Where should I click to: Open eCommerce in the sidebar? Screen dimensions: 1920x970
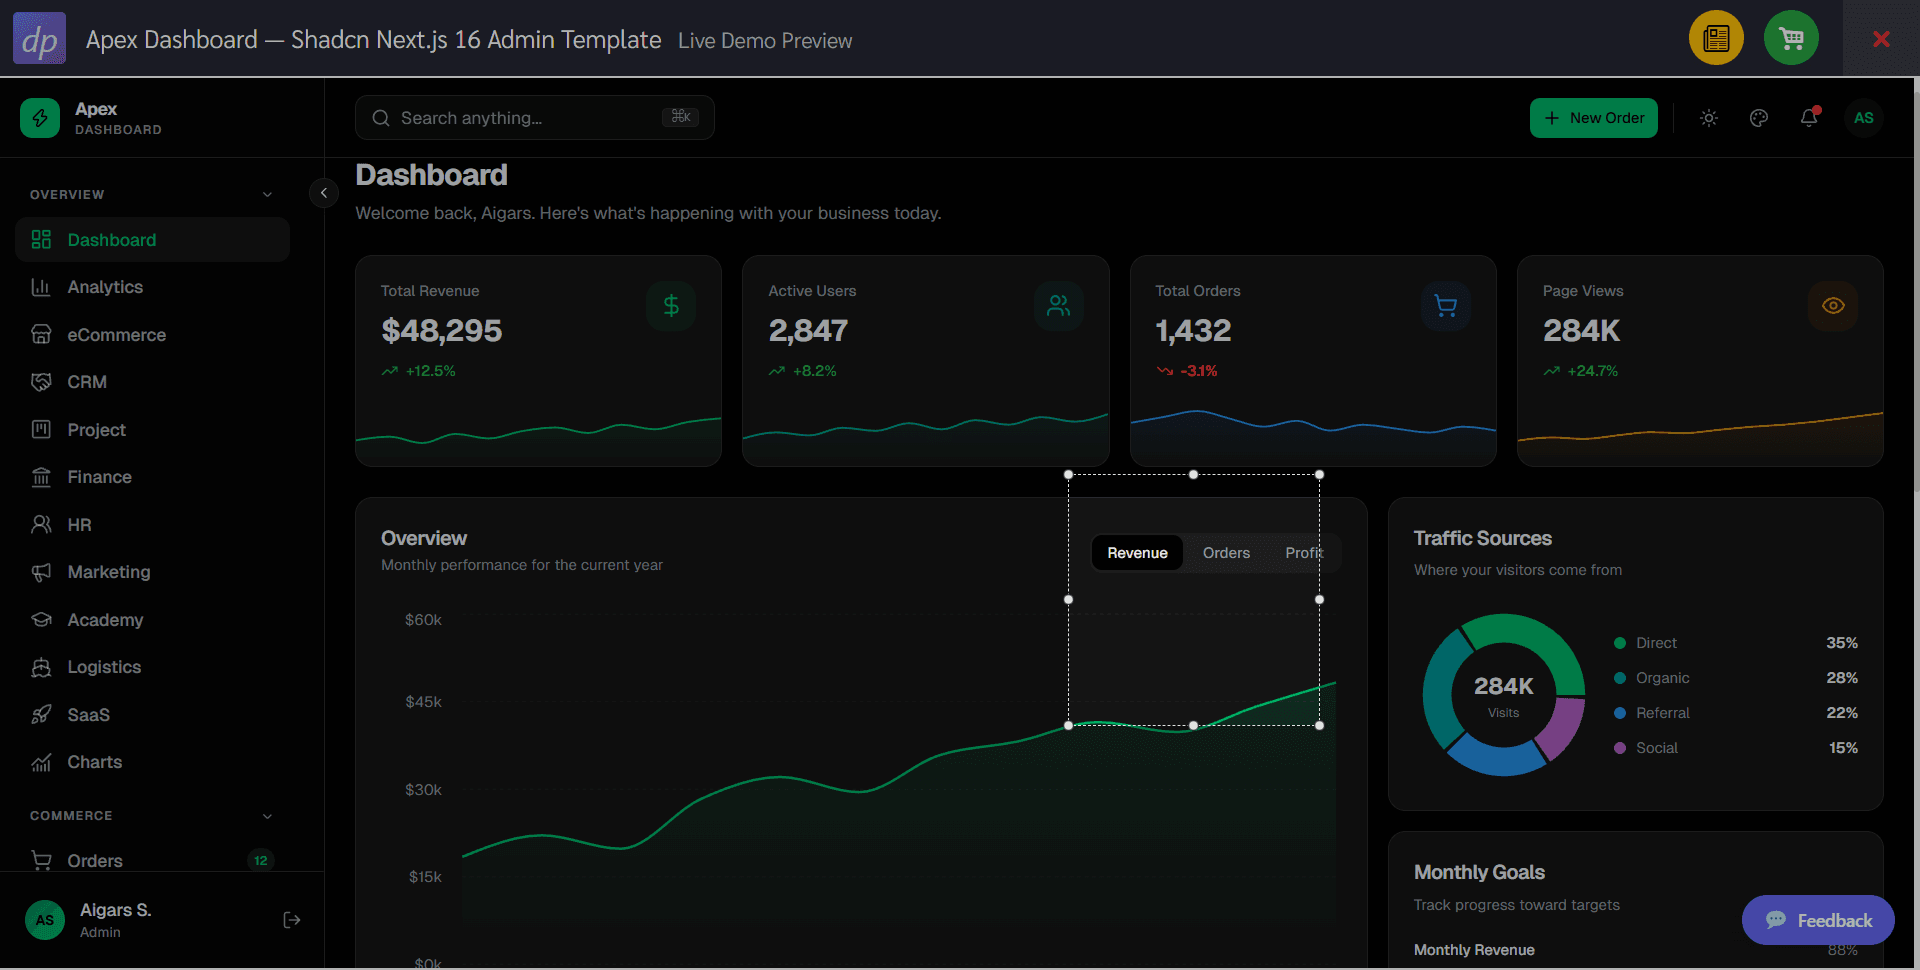(x=152, y=335)
